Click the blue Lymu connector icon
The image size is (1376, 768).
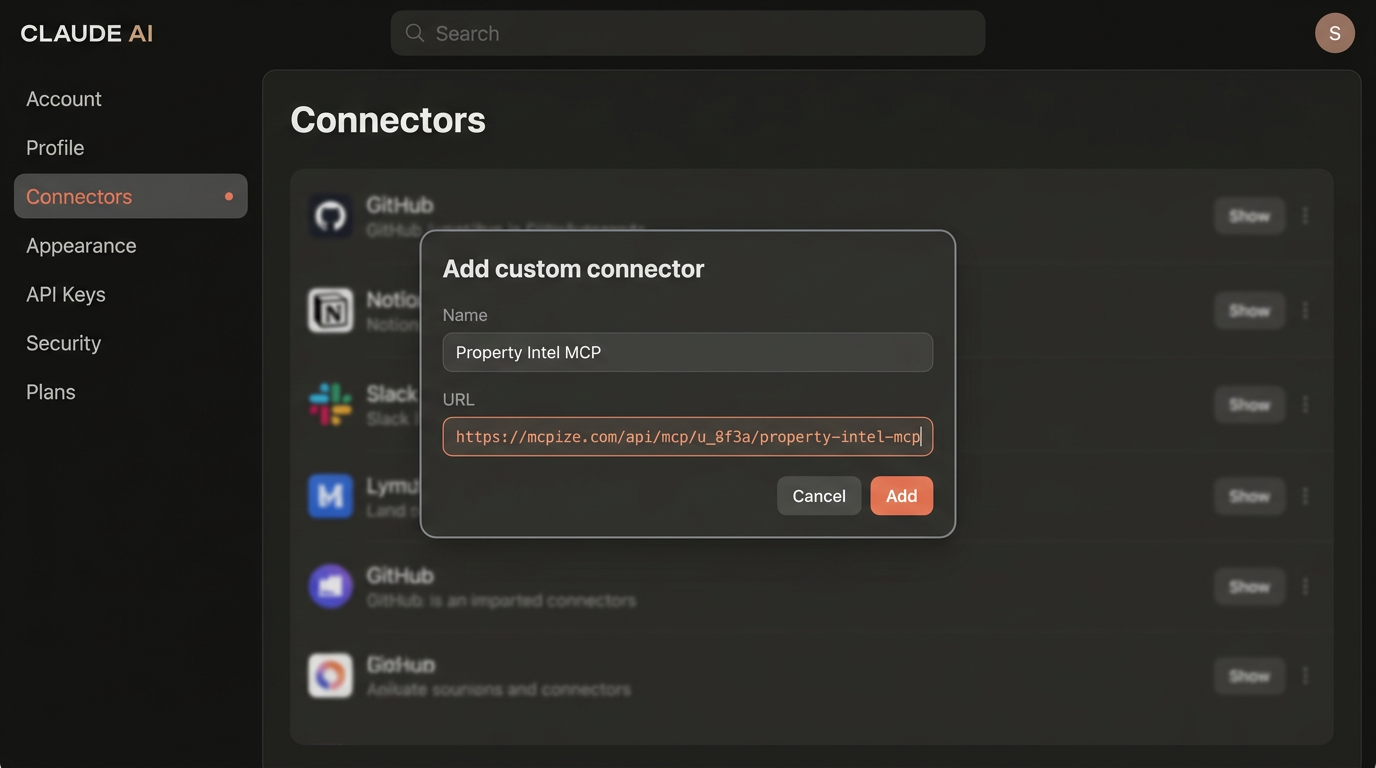tap(330, 495)
